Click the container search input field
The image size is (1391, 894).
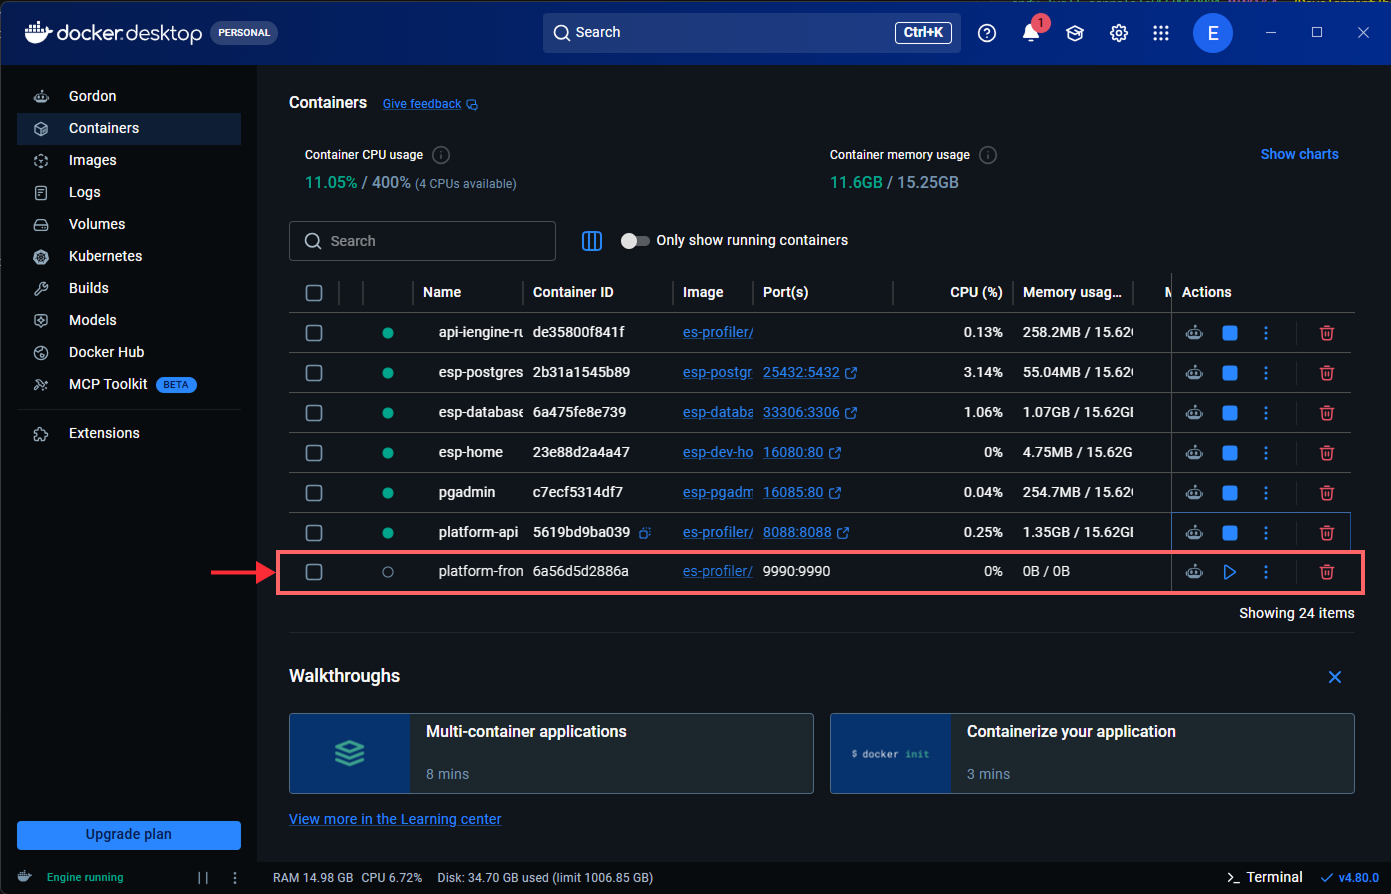click(x=422, y=241)
